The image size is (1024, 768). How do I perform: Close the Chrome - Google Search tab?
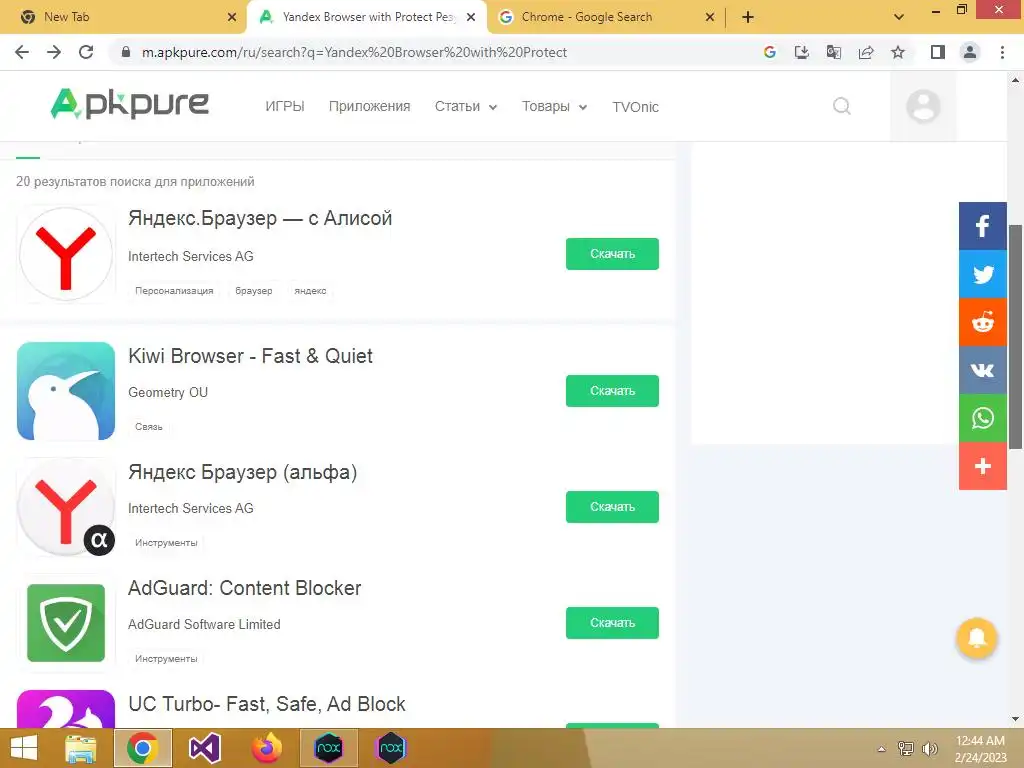coord(710,17)
